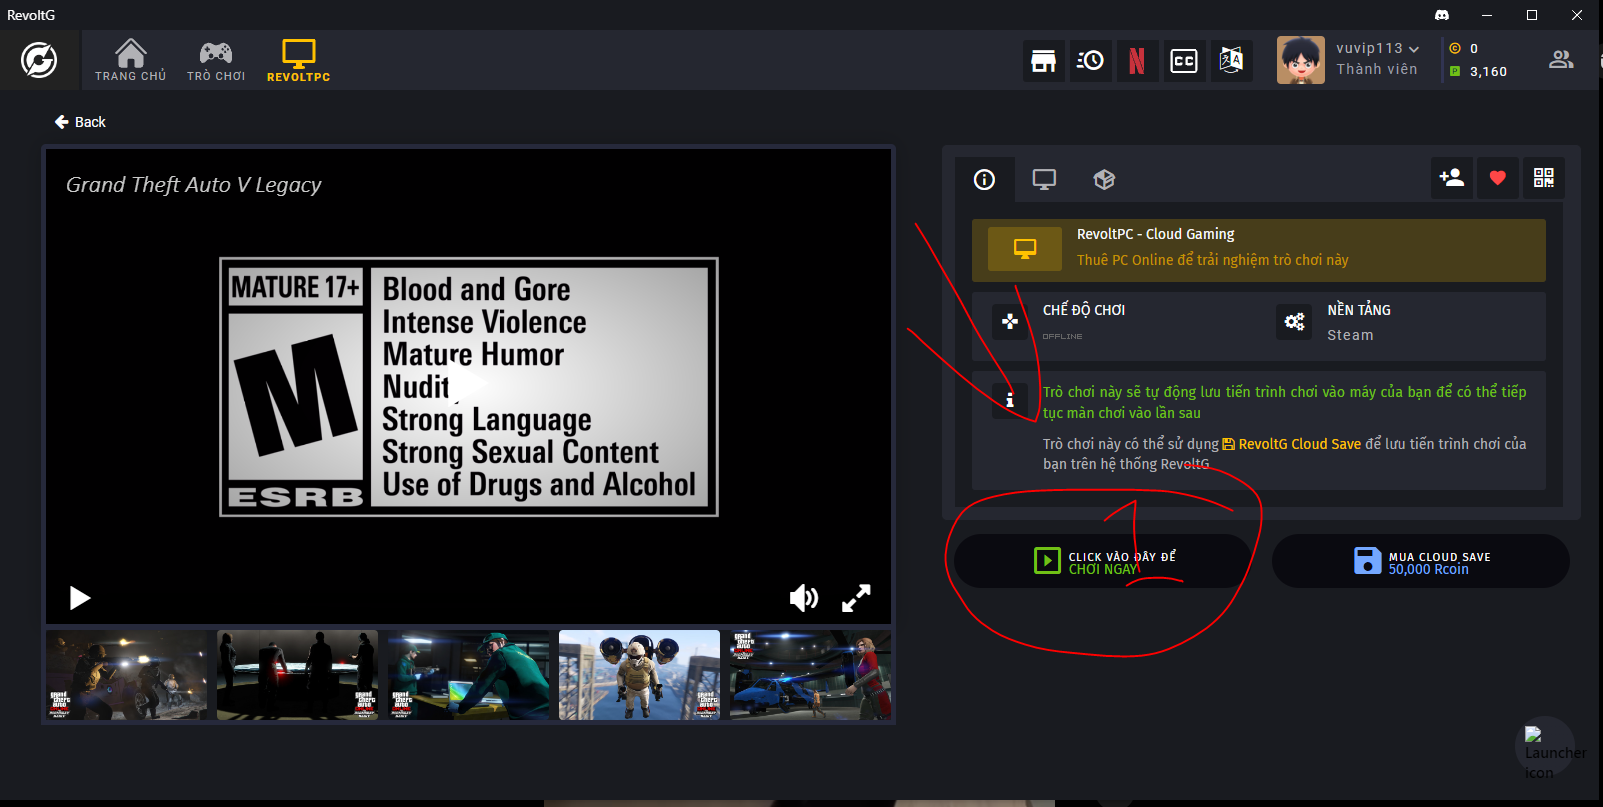Go Back to the previous page
The height and width of the screenshot is (807, 1603).
pyautogui.click(x=80, y=122)
